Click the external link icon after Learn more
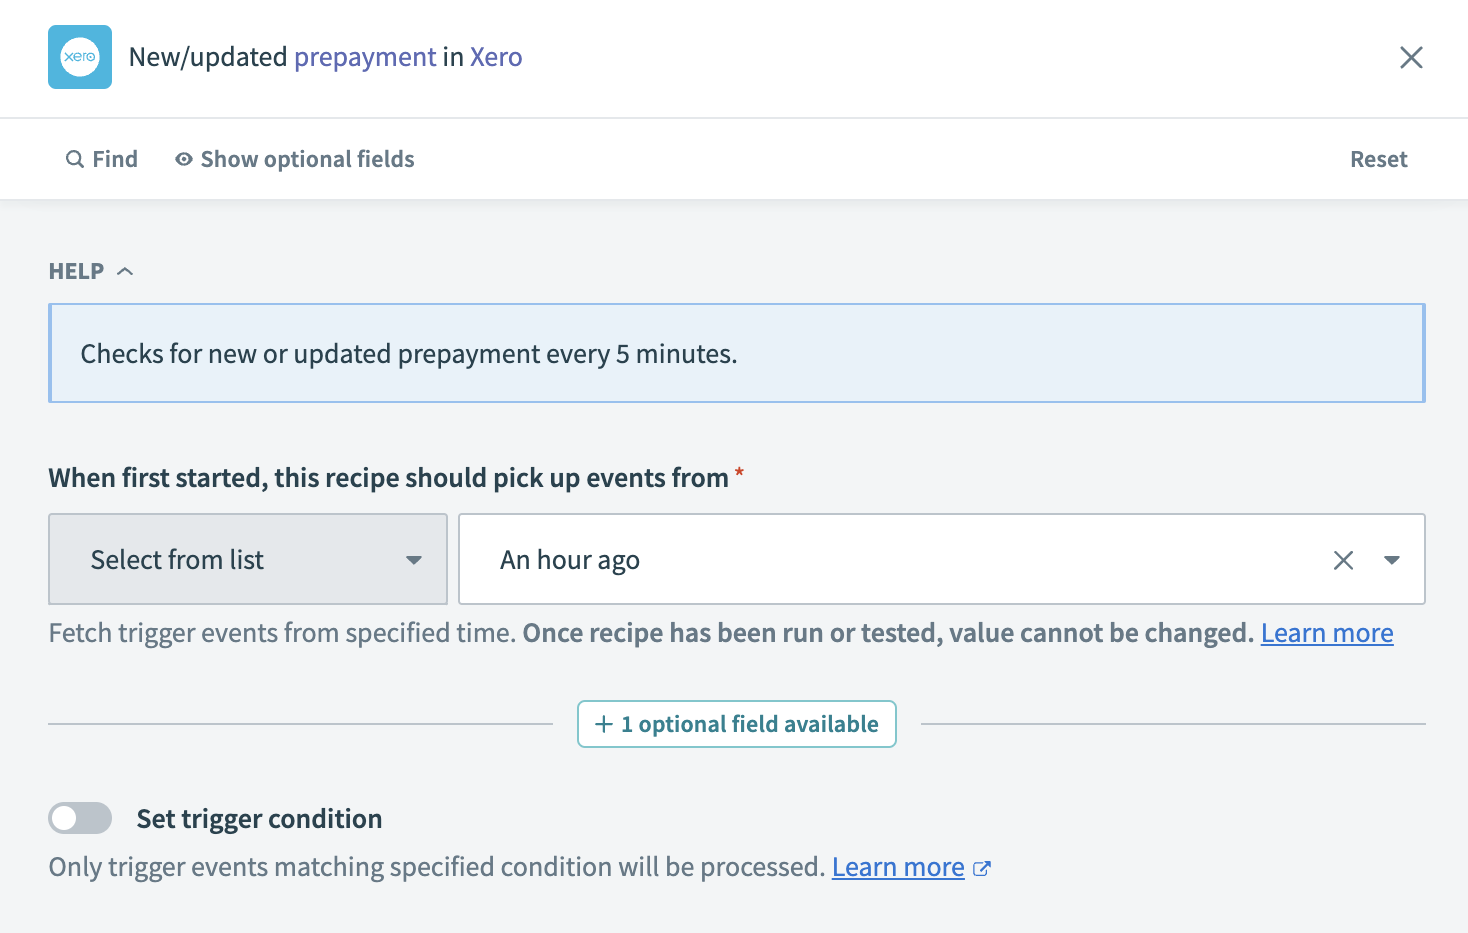 [981, 868]
